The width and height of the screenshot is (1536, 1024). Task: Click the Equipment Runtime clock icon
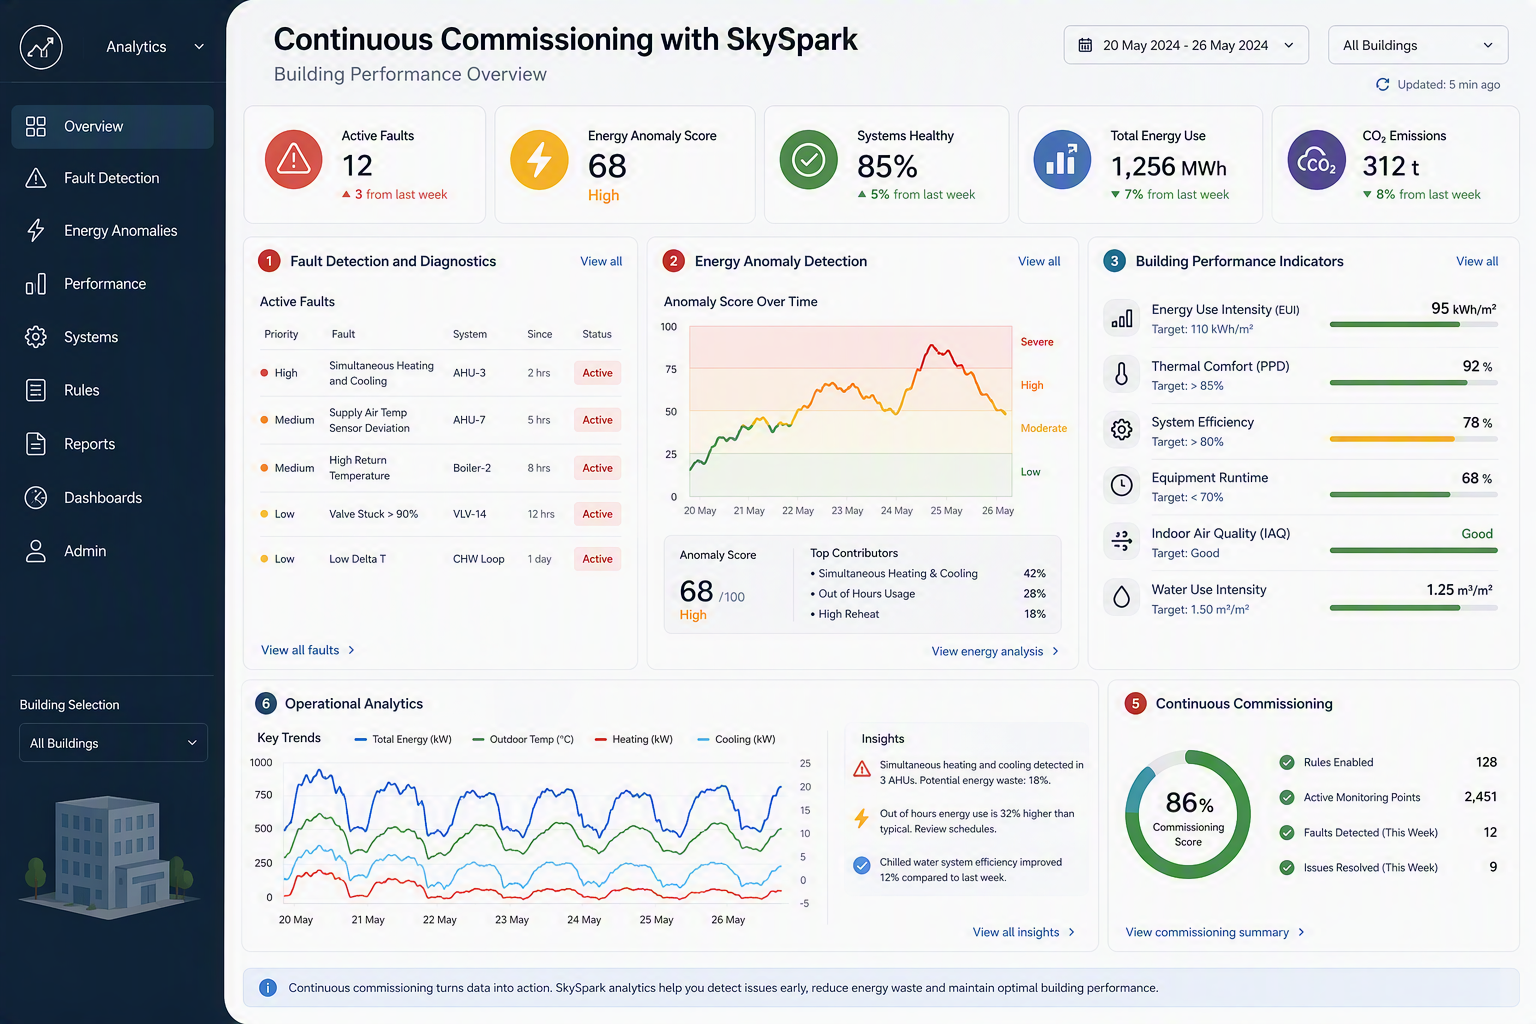1122,486
